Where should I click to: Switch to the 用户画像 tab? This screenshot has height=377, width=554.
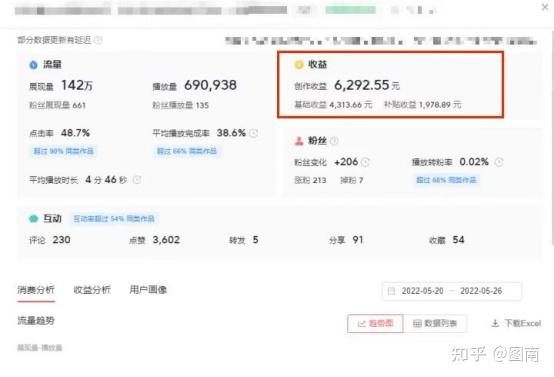pos(148,290)
